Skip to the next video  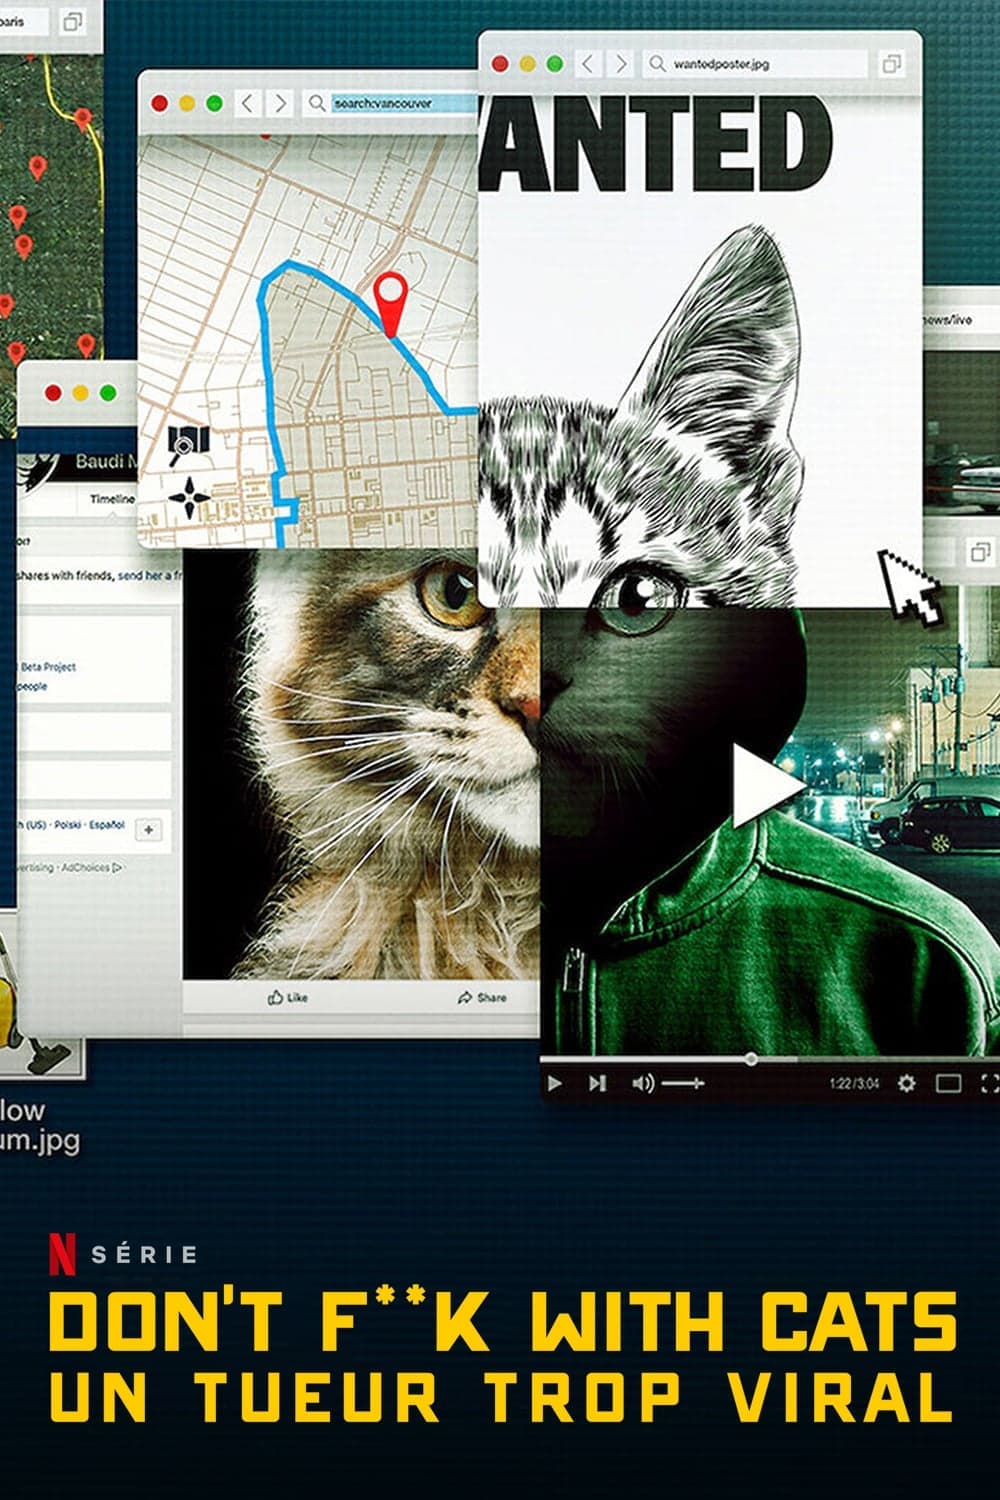596,1083
